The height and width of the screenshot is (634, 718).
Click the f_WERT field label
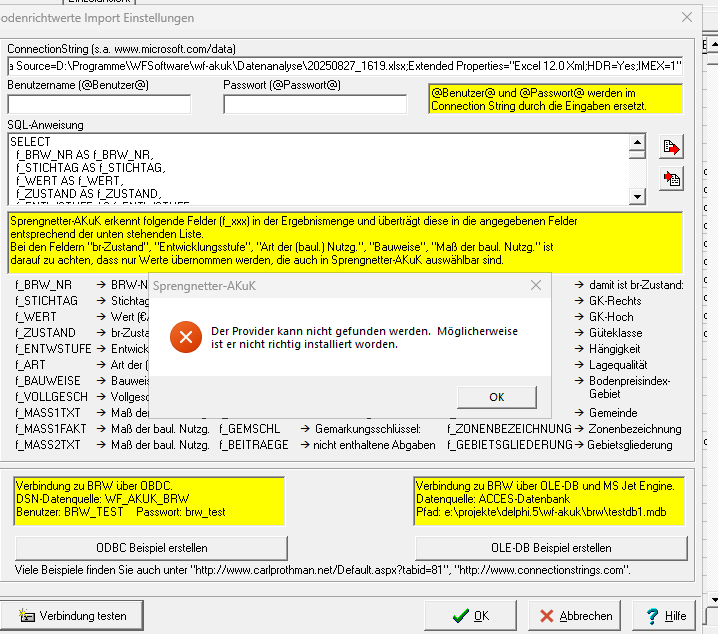tap(36, 317)
